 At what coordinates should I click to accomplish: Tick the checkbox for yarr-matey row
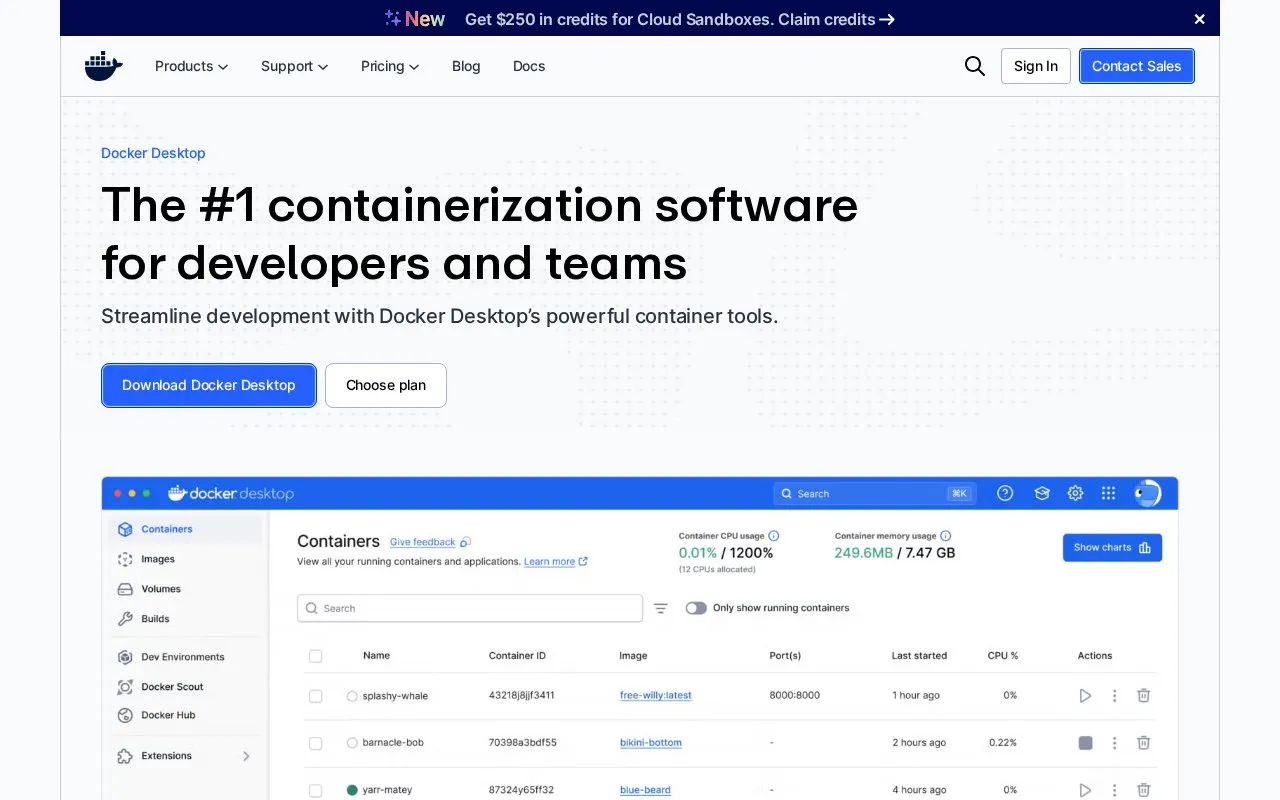pos(316,790)
